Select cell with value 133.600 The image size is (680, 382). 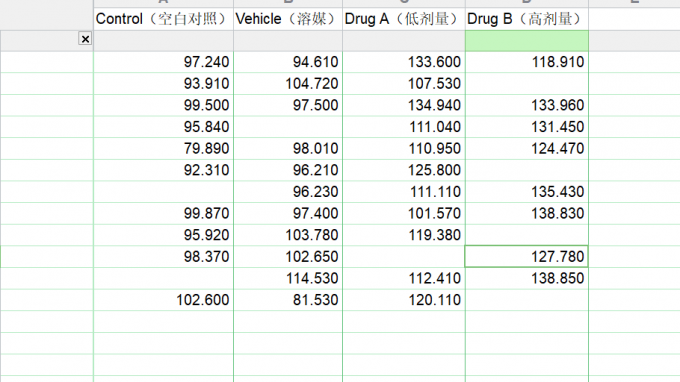pos(404,62)
